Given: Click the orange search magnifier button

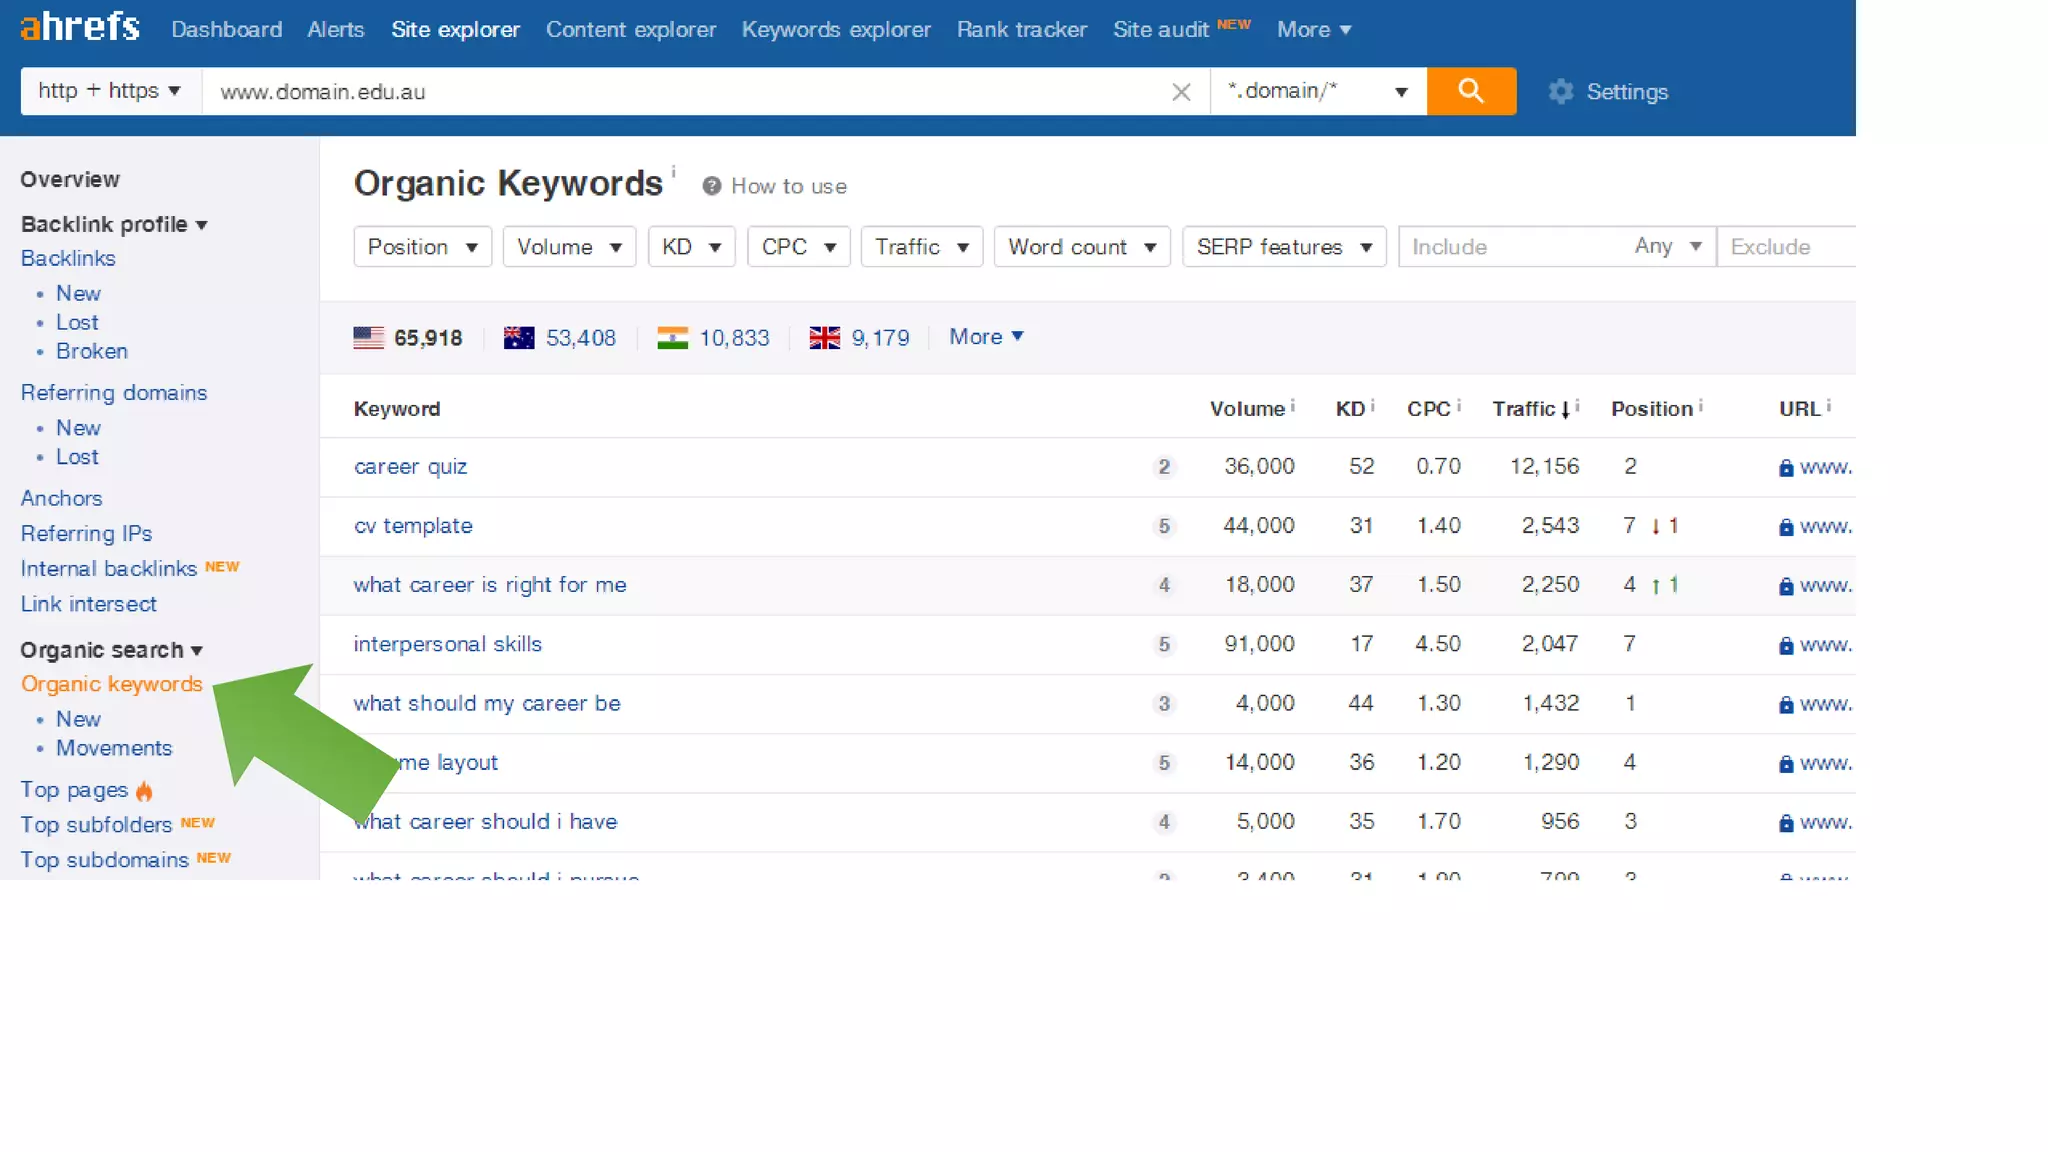Looking at the screenshot, I should point(1470,91).
